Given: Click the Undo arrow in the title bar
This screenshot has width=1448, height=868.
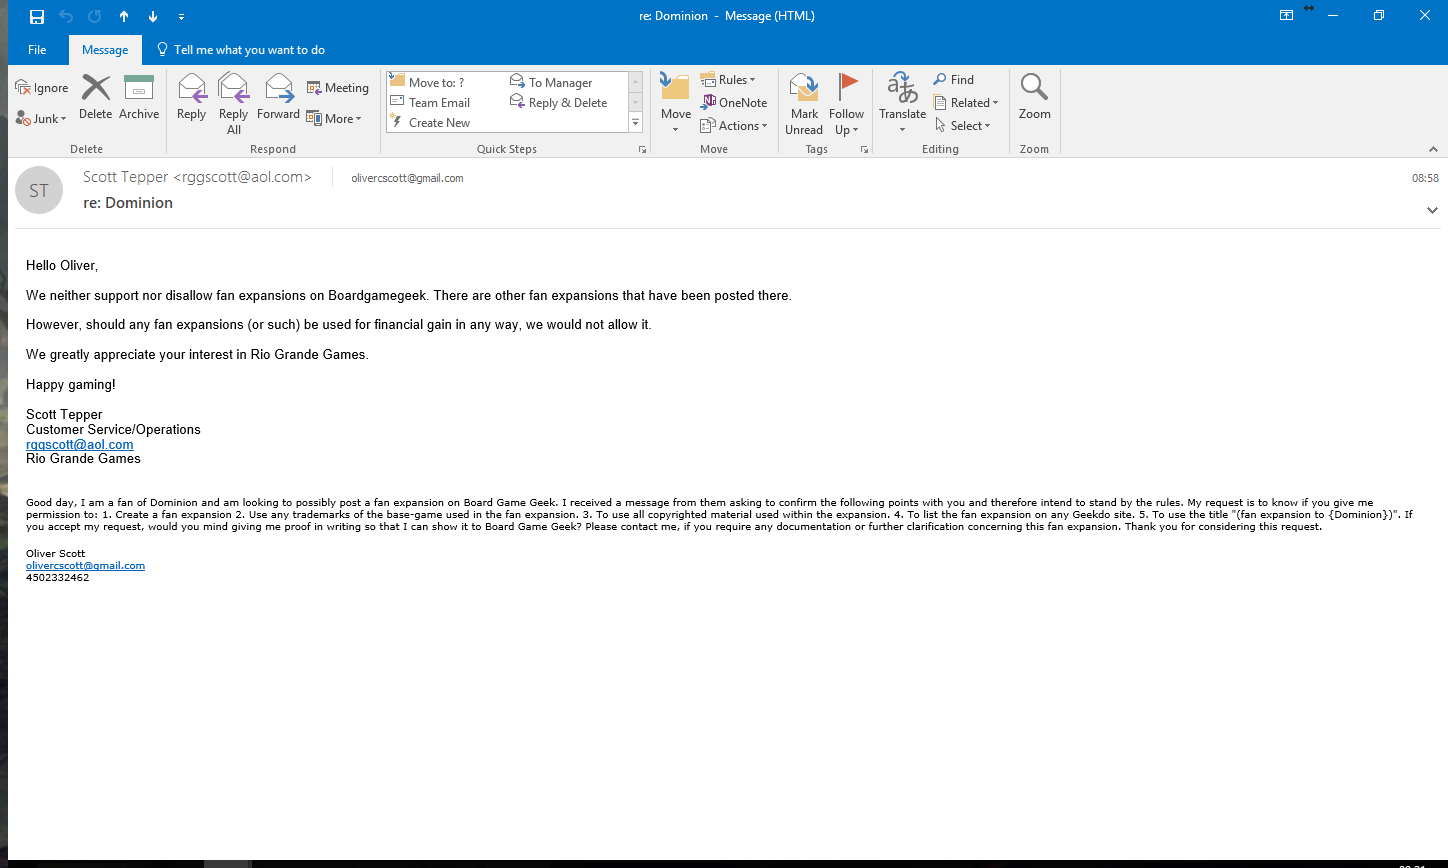Looking at the screenshot, I should (66, 16).
